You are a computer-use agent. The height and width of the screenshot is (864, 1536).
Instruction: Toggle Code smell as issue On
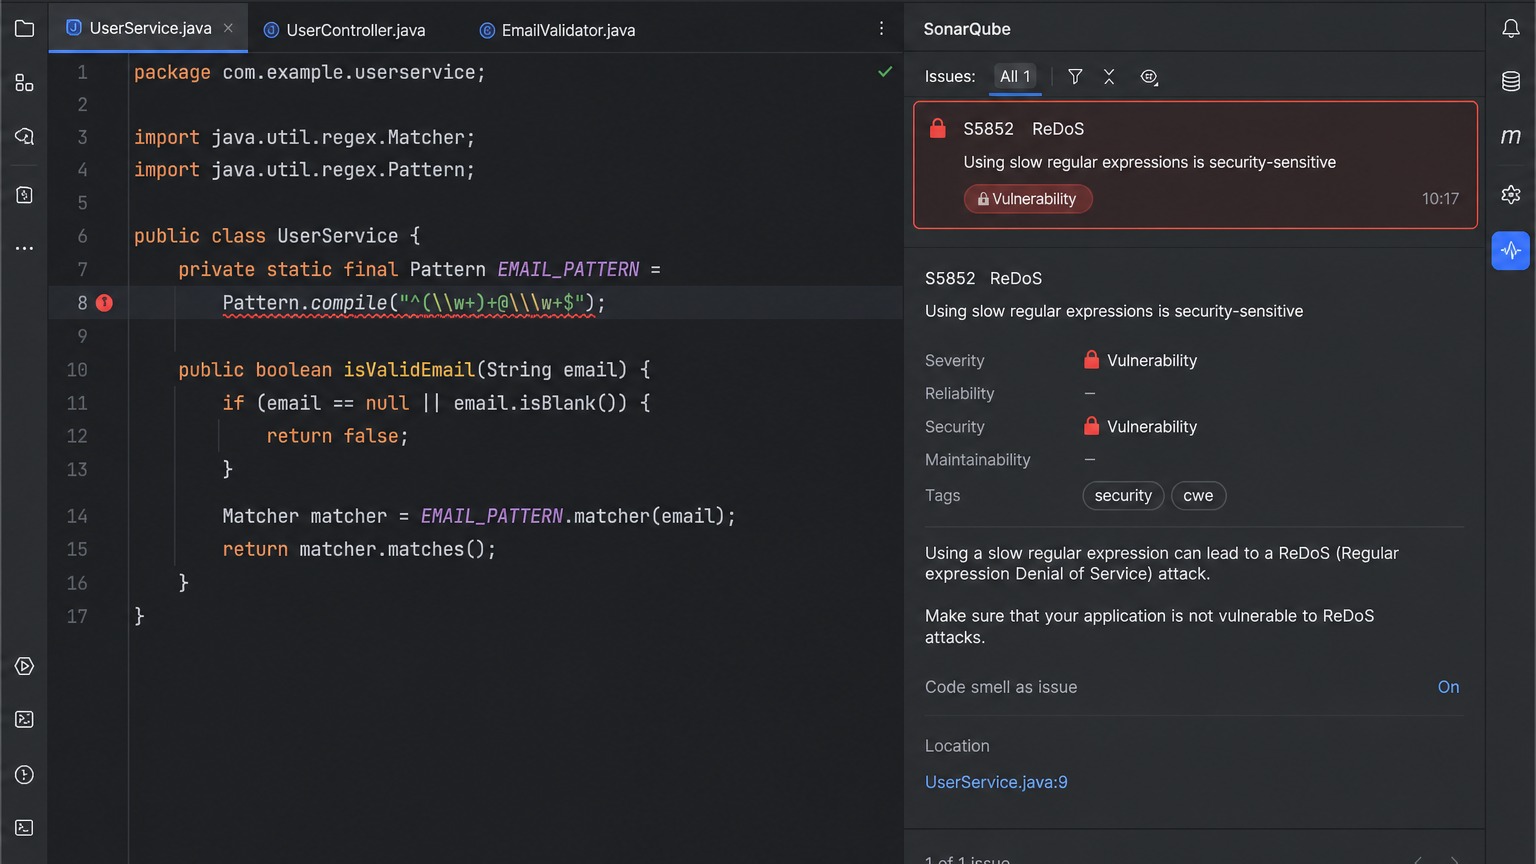click(1448, 687)
